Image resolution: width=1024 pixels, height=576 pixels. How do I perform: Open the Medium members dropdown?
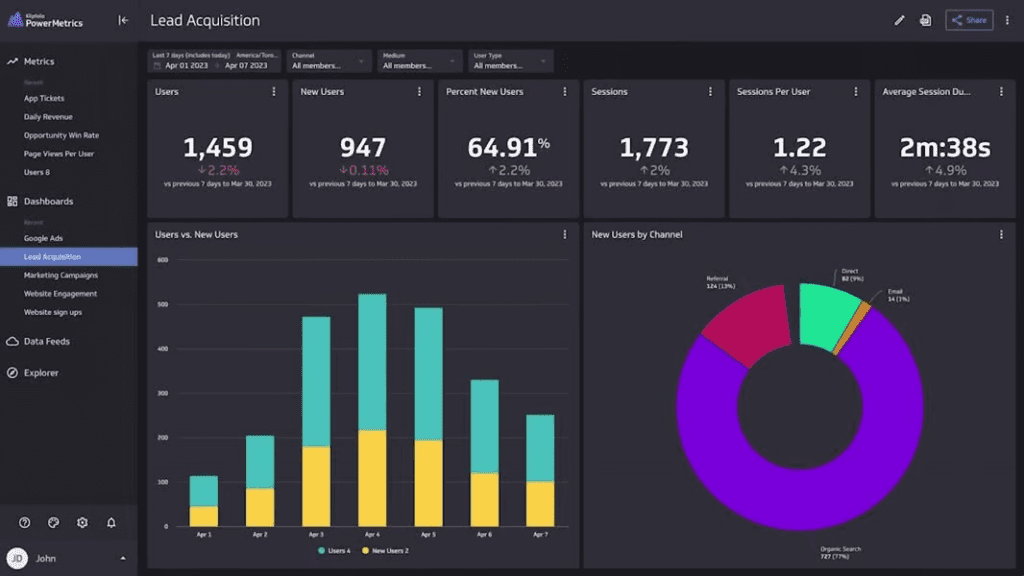[x=420, y=61]
